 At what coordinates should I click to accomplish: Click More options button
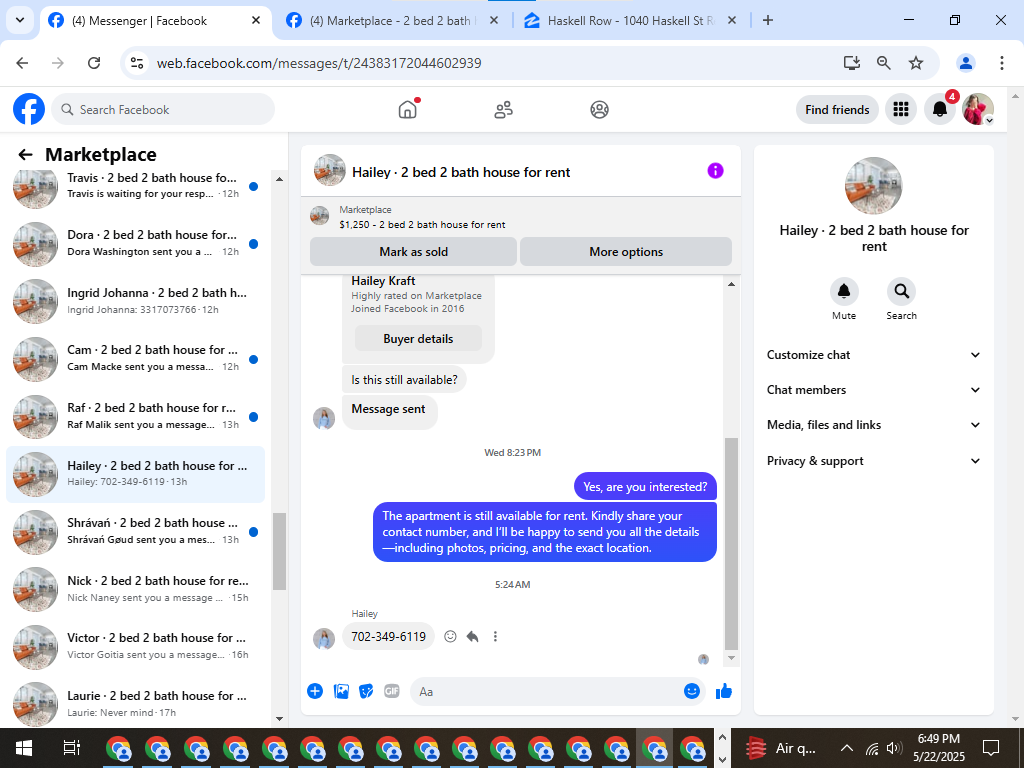pyautogui.click(x=626, y=251)
